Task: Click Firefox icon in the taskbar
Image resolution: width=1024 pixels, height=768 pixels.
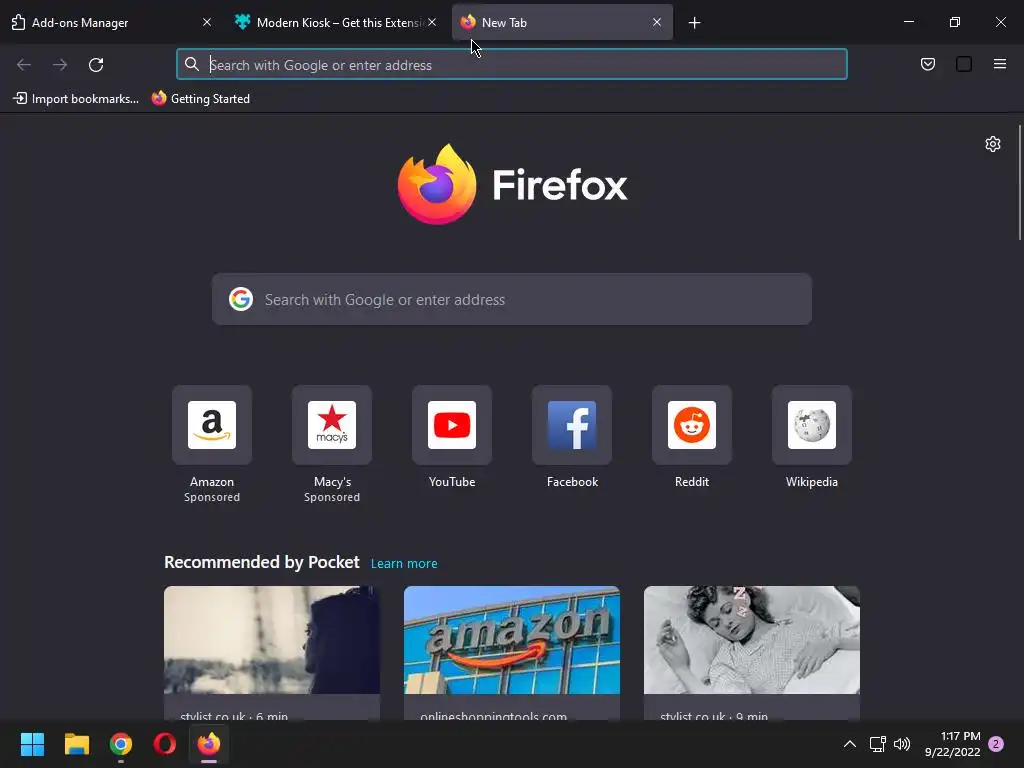Action: coord(209,744)
